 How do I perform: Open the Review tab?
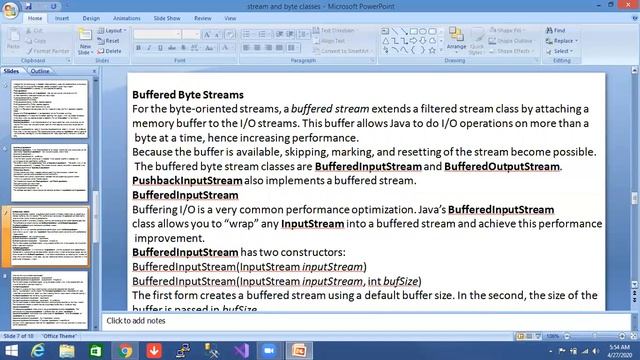coord(203,18)
